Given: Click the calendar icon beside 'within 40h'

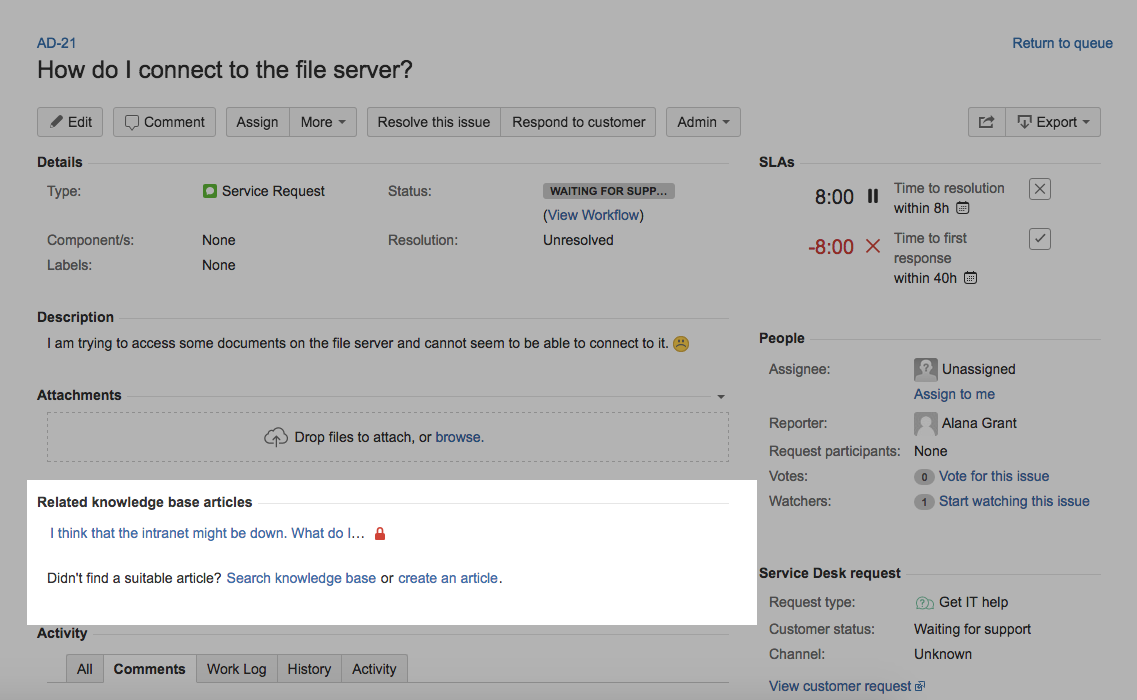Looking at the screenshot, I should [x=970, y=278].
